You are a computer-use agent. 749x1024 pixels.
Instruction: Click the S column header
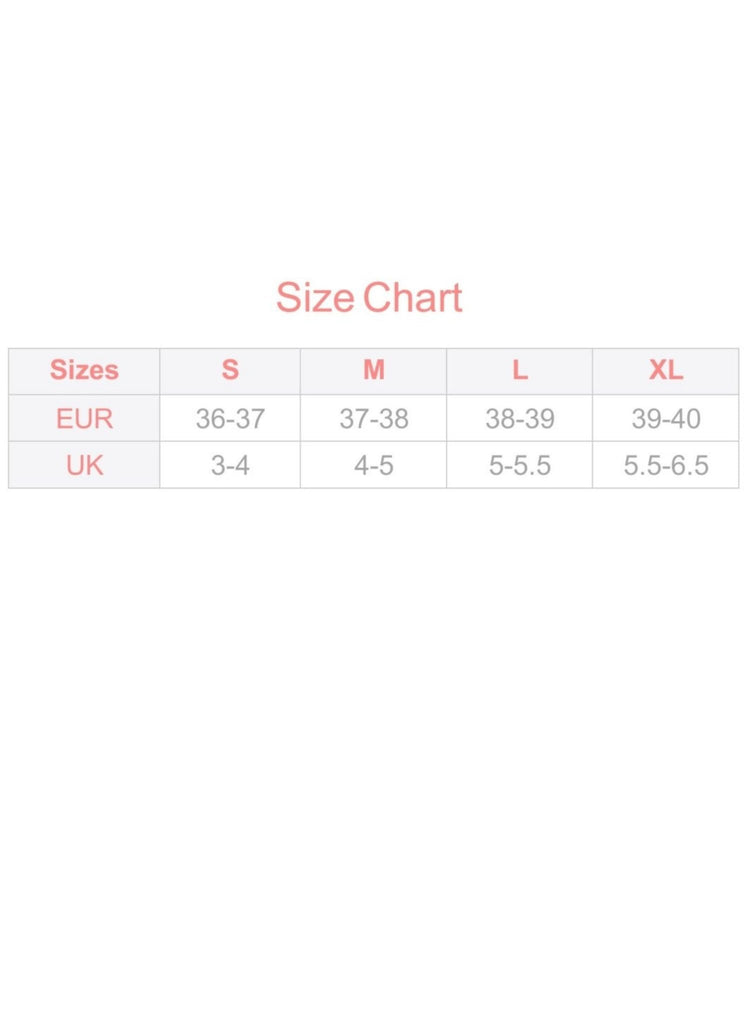click(x=230, y=370)
